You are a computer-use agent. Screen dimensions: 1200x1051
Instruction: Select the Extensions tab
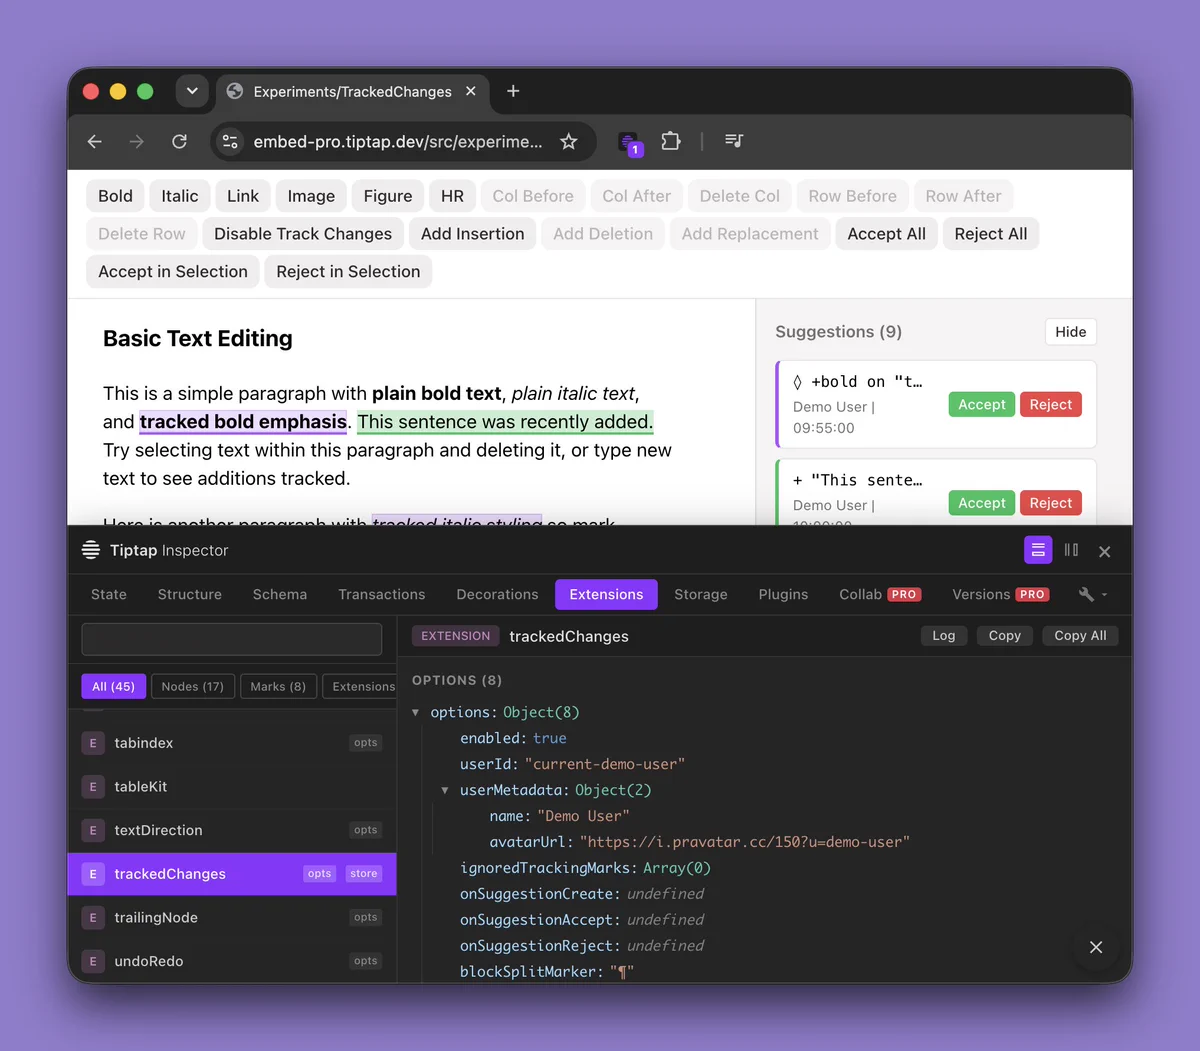point(606,594)
